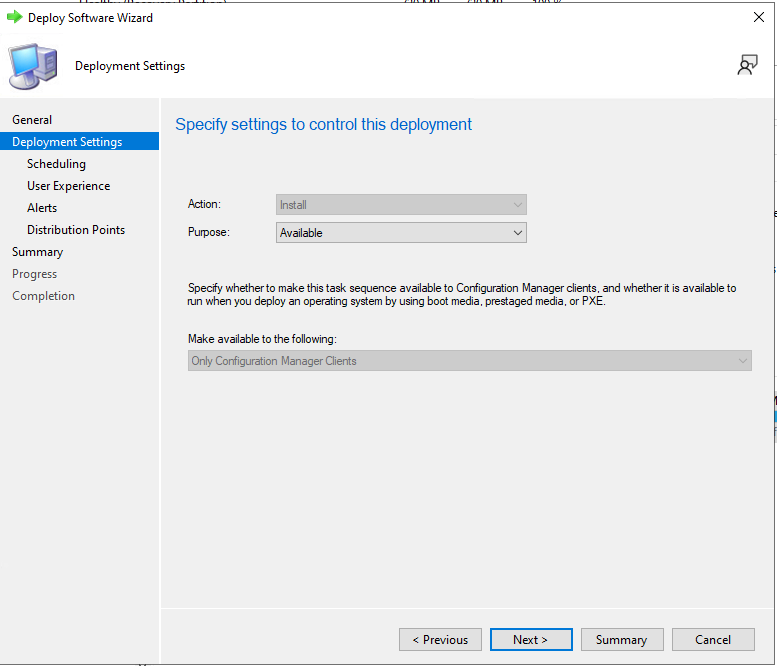This screenshot has width=777, height=666.
Task: Select the Progress step in sidebar
Action: pyautogui.click(x=34, y=274)
